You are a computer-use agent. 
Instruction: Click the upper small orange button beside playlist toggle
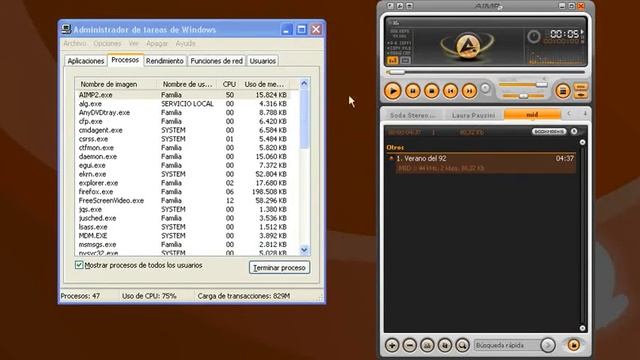click(x=581, y=87)
